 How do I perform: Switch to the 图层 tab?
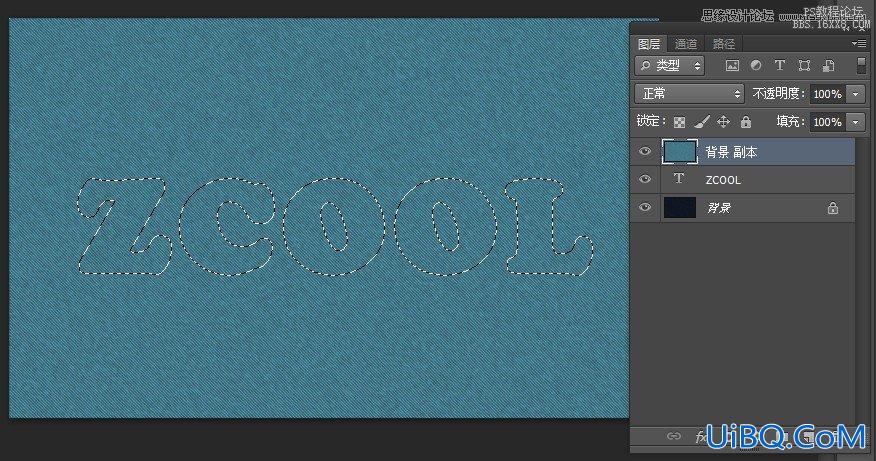pyautogui.click(x=649, y=44)
